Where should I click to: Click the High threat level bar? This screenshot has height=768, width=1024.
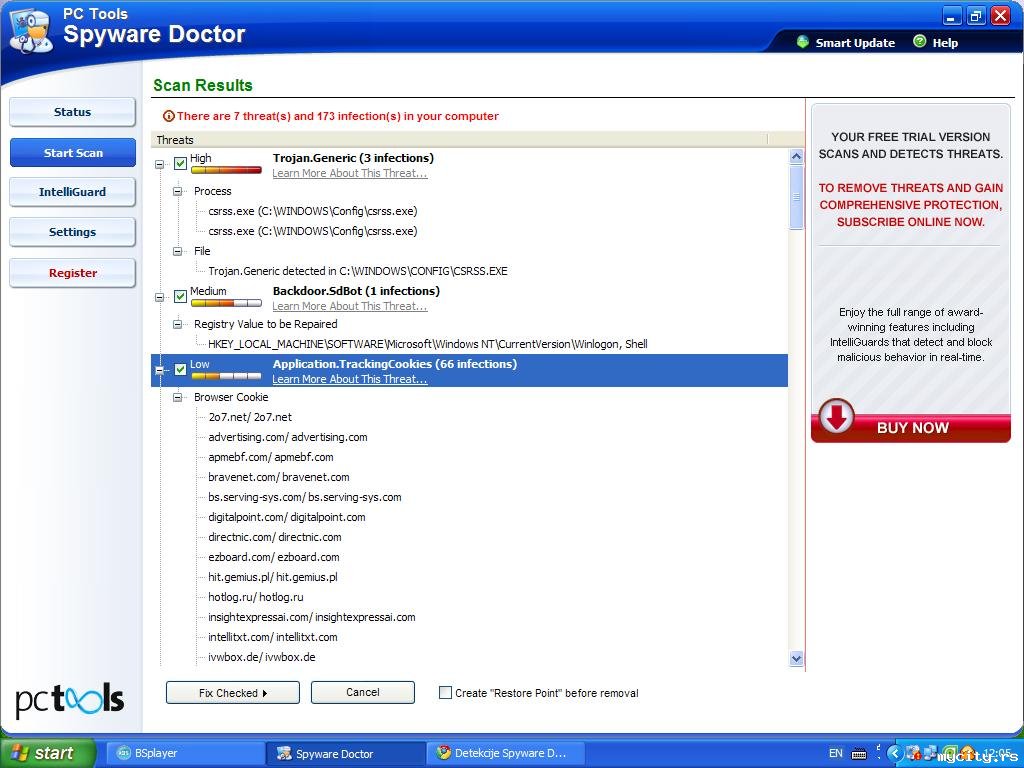click(226, 170)
